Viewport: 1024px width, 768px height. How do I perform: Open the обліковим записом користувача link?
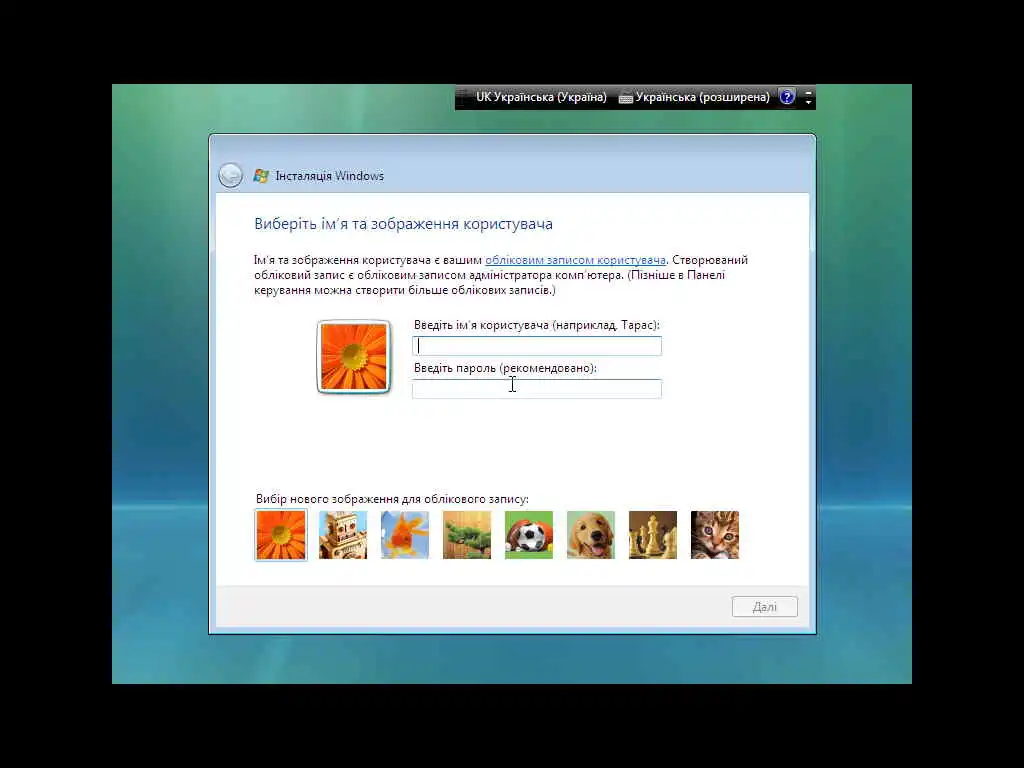[x=575, y=260]
